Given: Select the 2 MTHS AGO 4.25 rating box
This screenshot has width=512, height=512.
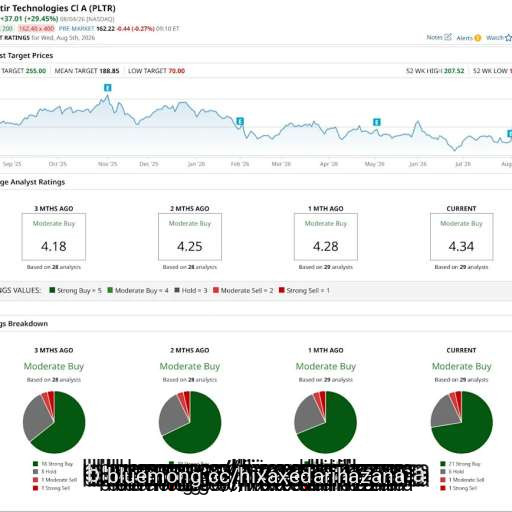Looking at the screenshot, I should point(190,237).
